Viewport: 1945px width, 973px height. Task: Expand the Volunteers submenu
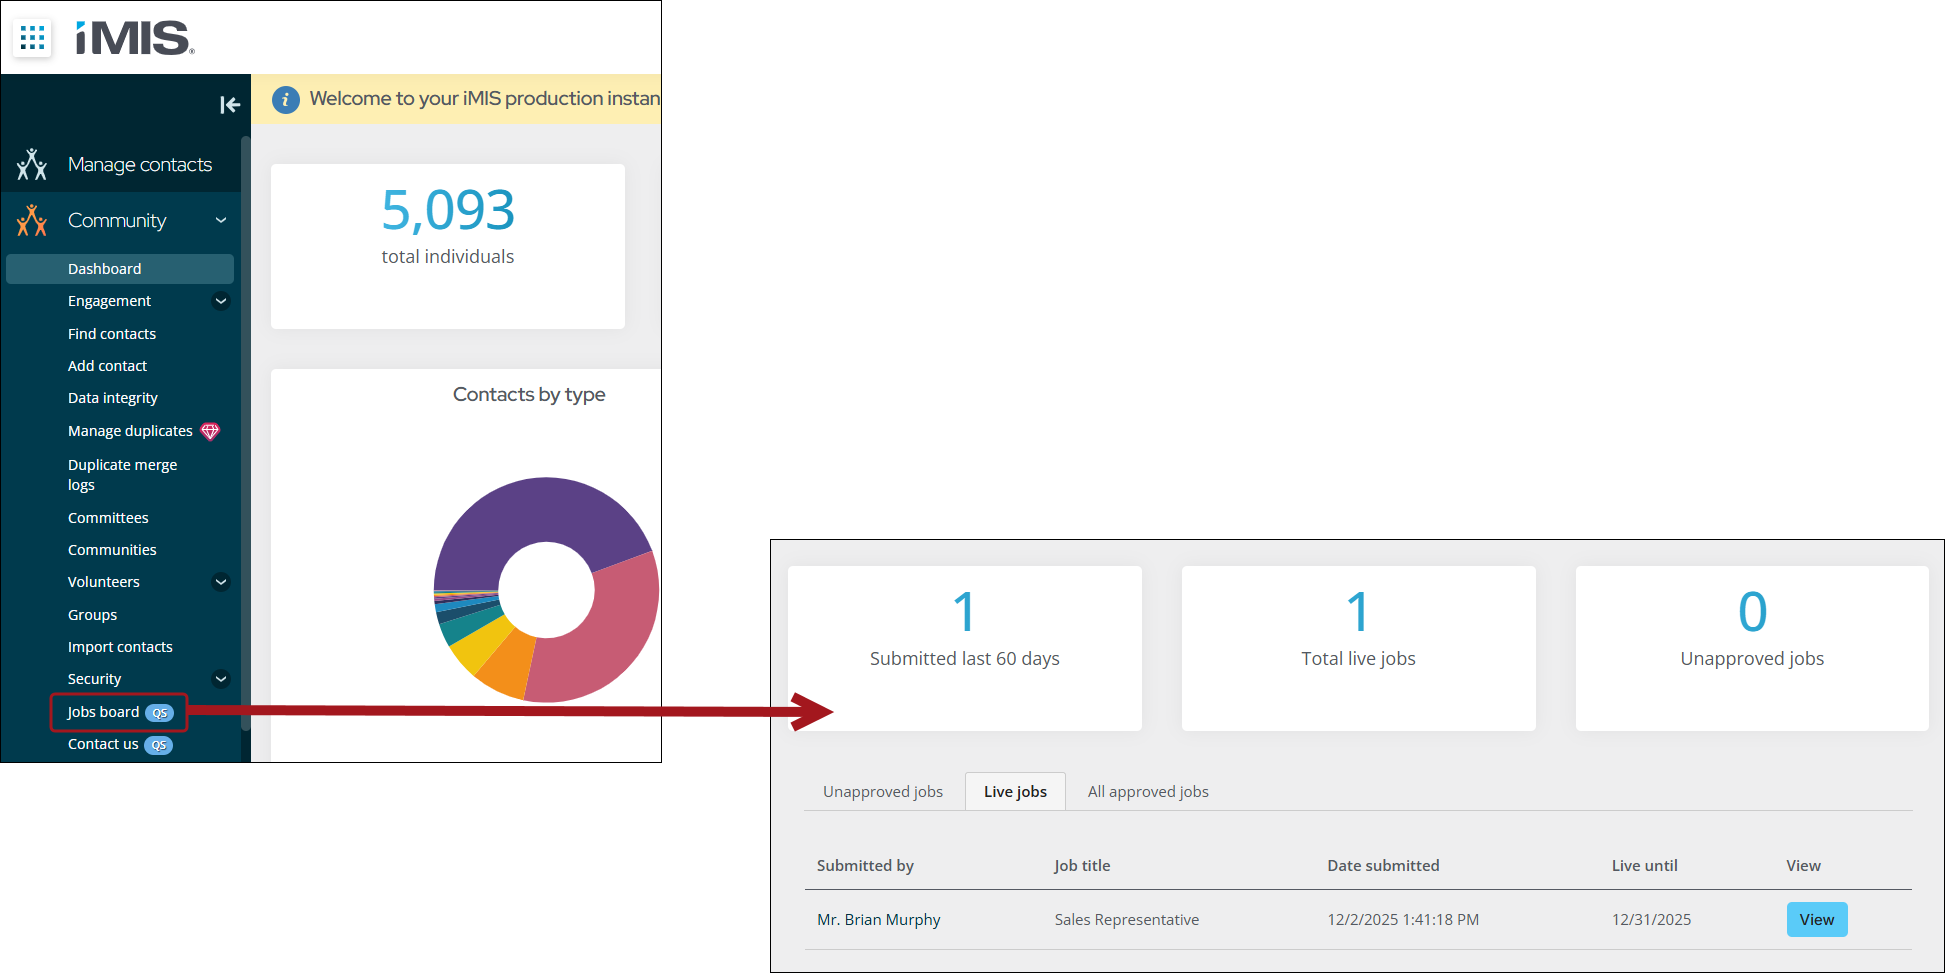point(221,582)
